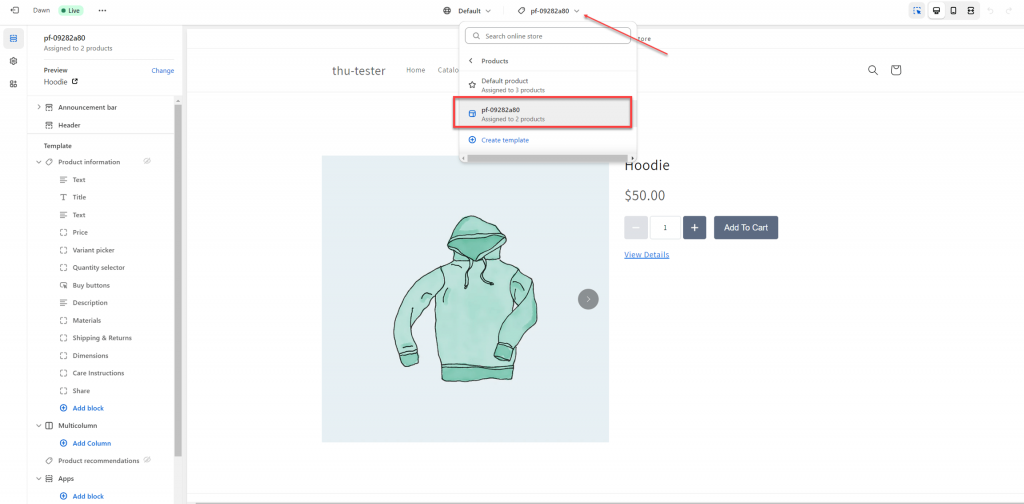Switch to mobile preview icon
Image resolution: width=1024 pixels, height=504 pixels.
pos(953,10)
